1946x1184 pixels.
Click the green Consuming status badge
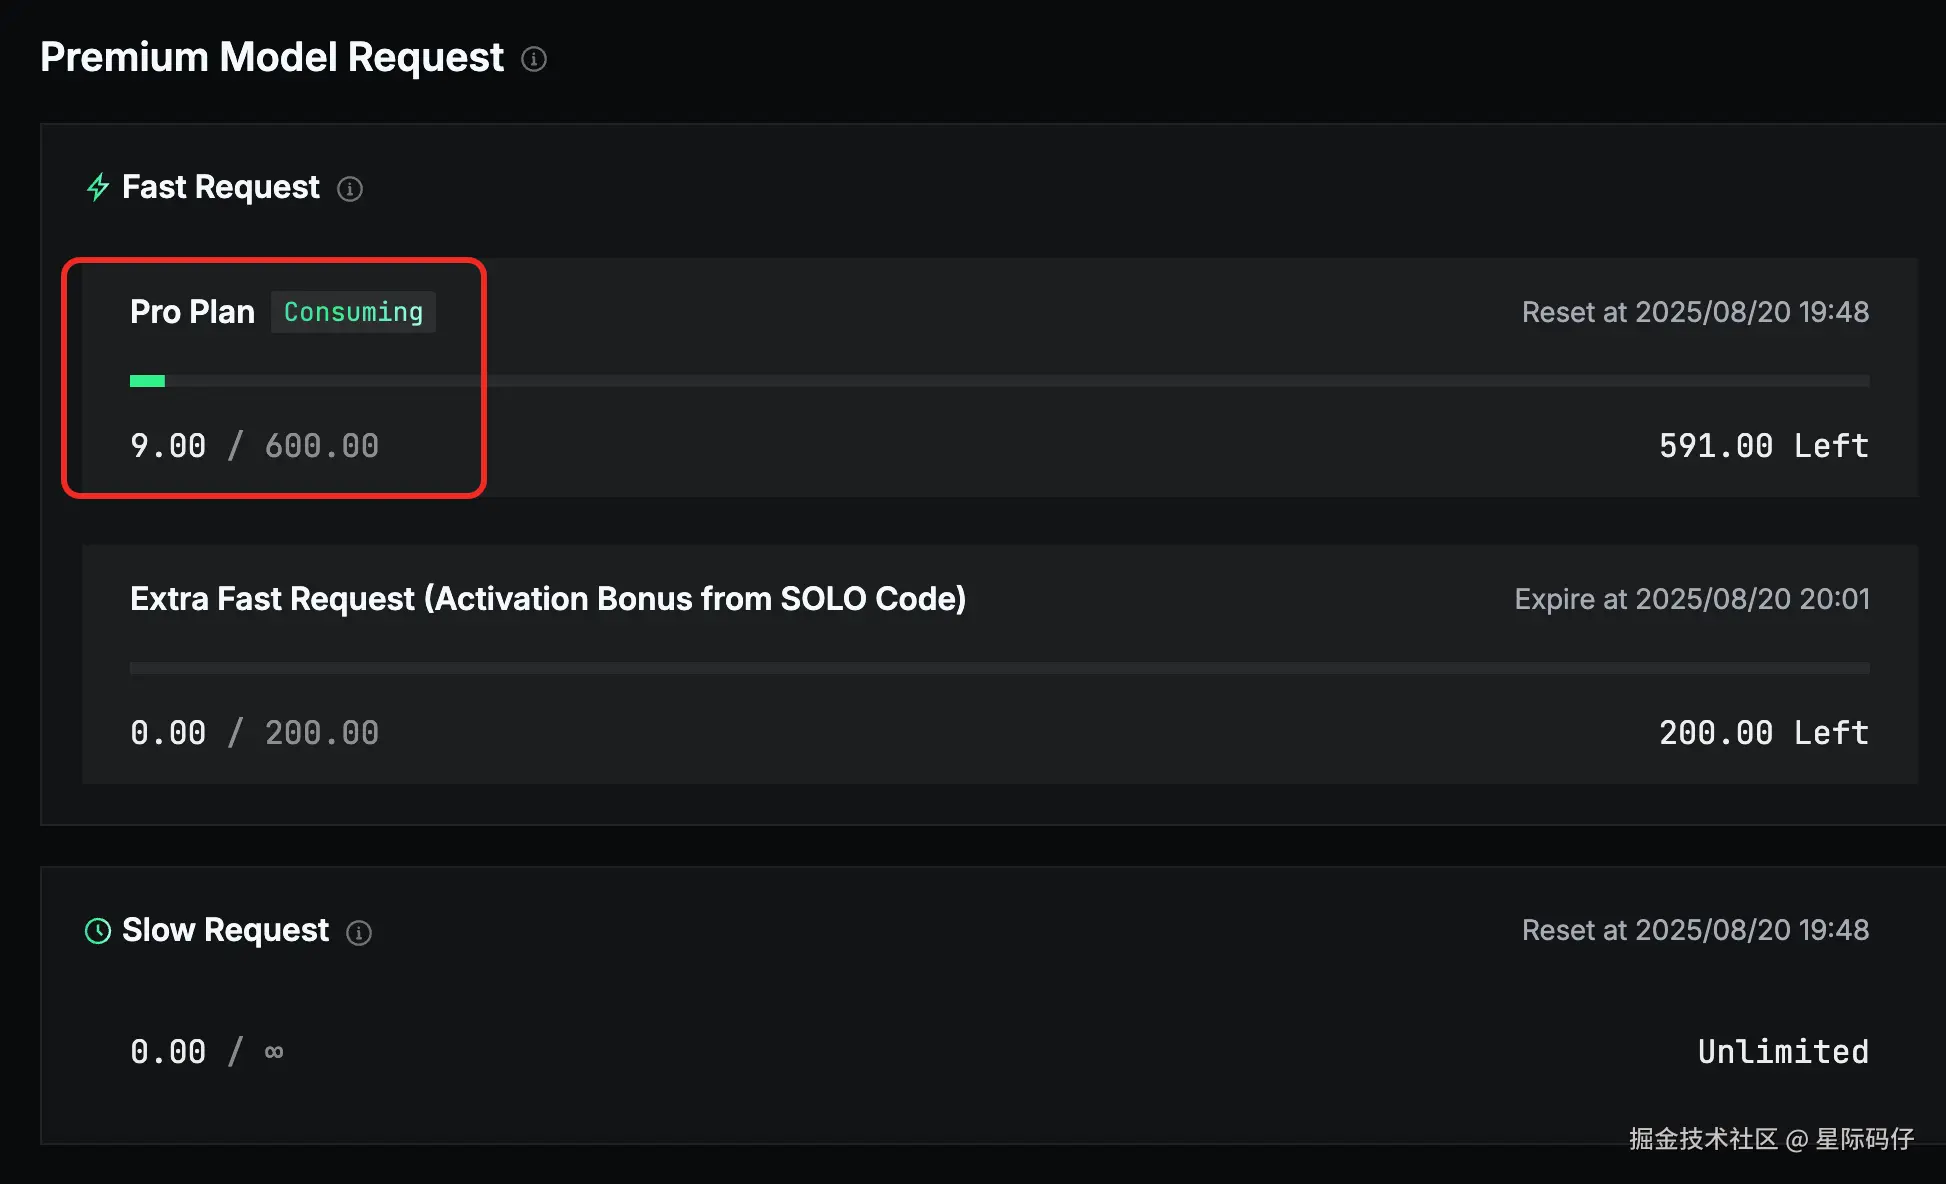(x=353, y=312)
